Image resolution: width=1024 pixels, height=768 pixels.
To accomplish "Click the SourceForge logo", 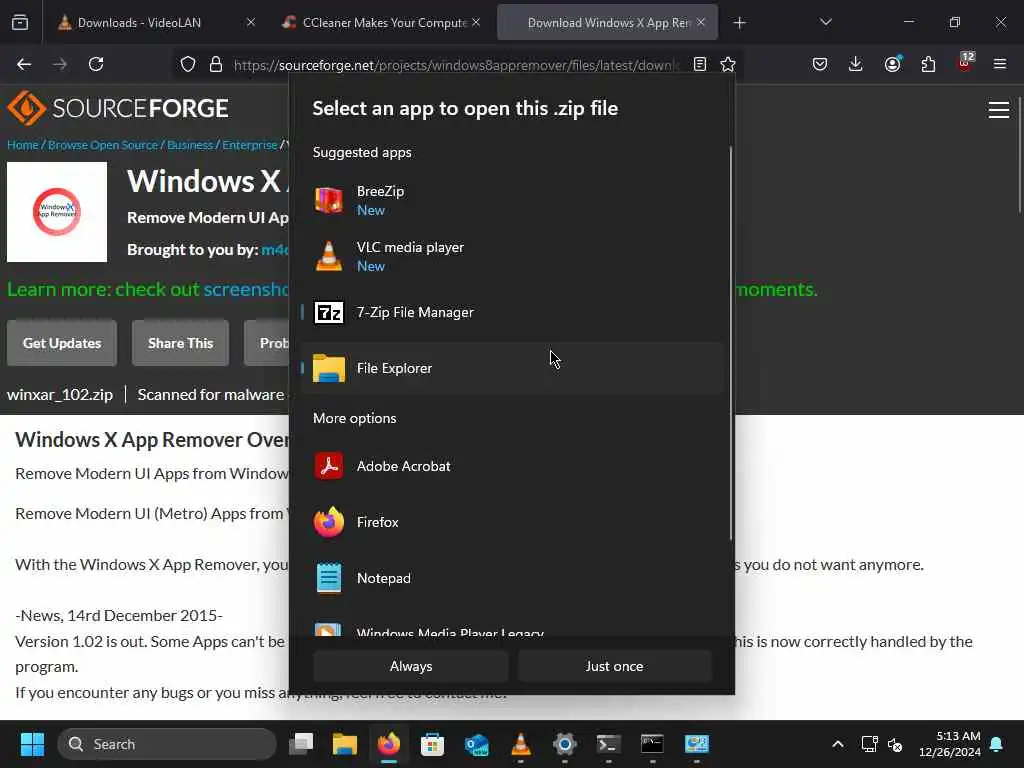I will pyautogui.click(x=118, y=108).
